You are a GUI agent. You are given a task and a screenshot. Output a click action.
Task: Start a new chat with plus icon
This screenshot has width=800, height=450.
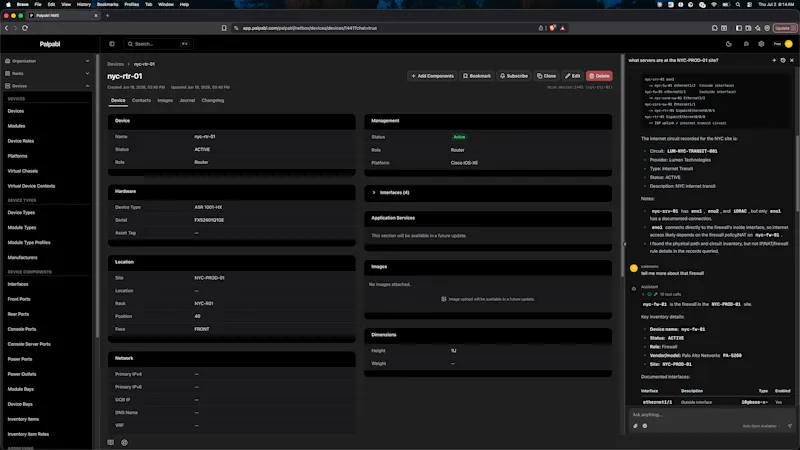[x=774, y=60]
